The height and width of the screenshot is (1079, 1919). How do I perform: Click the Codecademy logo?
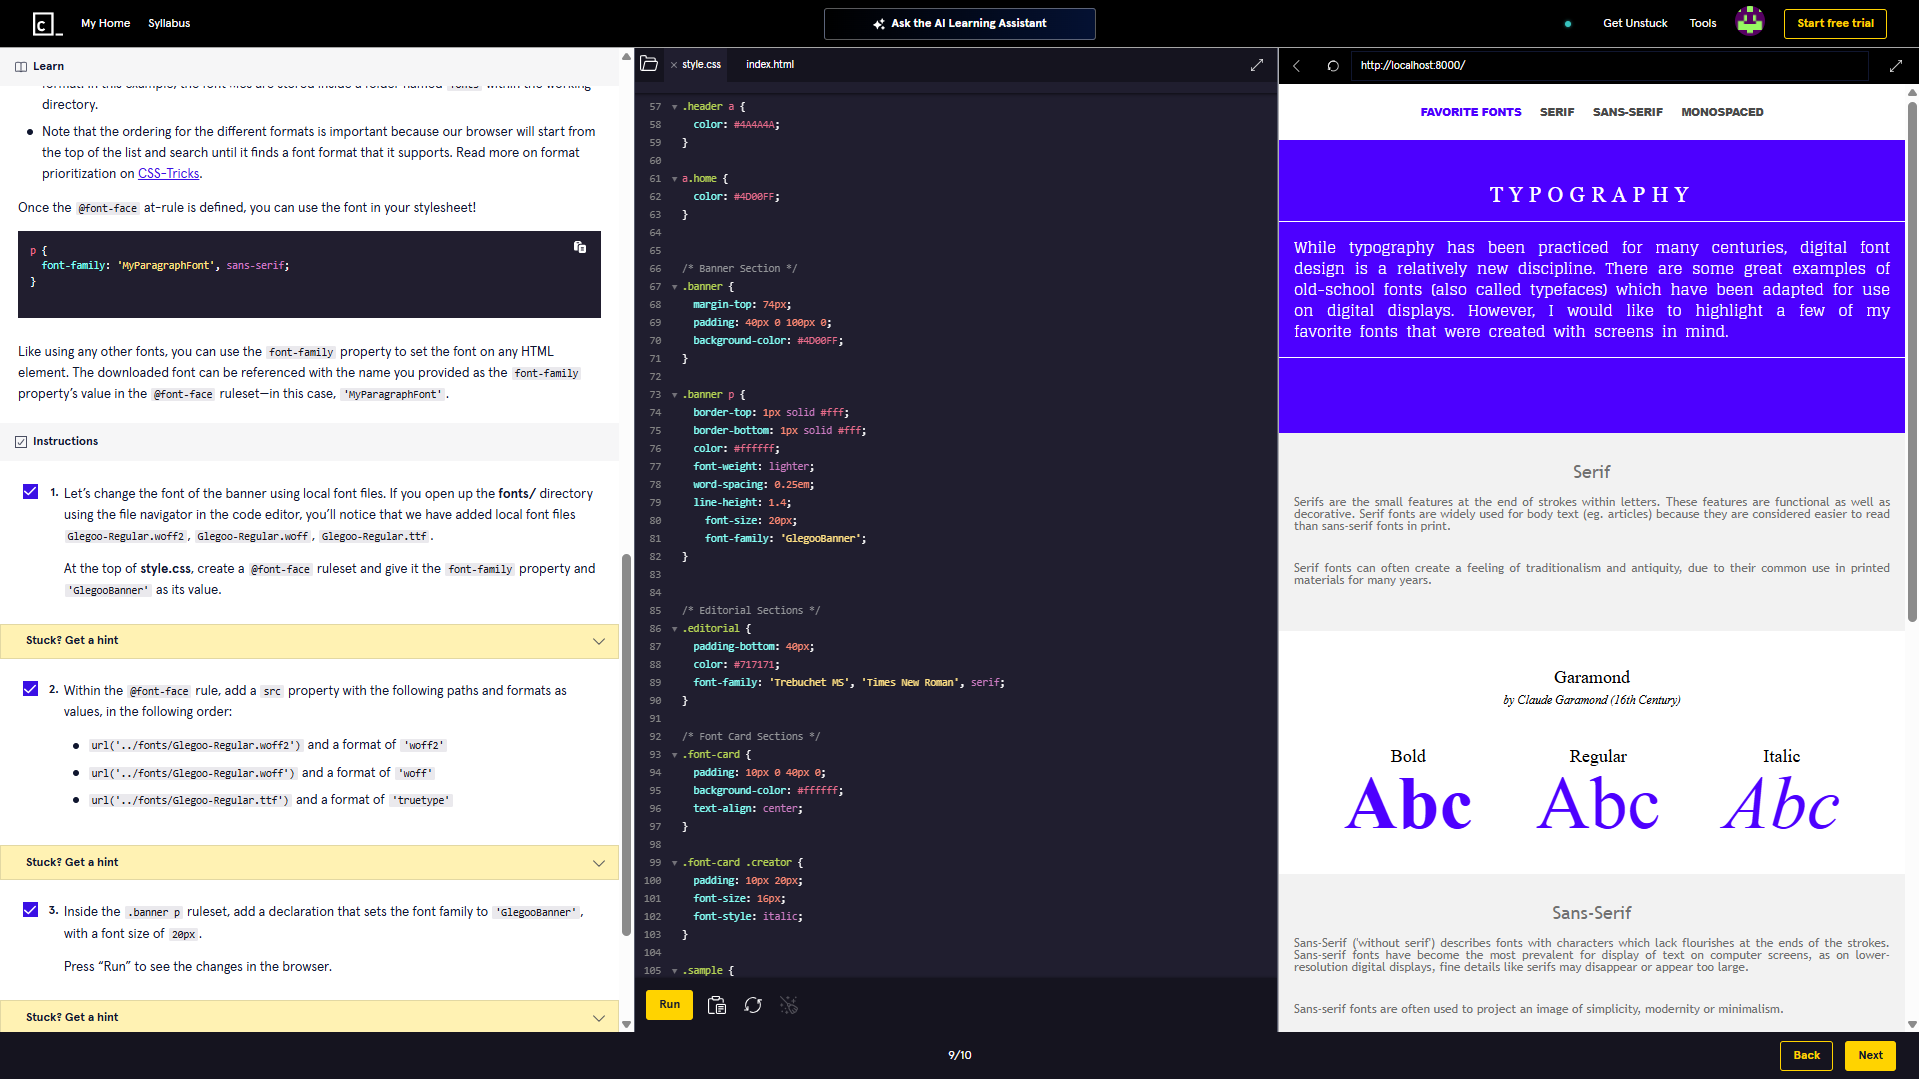pyautogui.click(x=46, y=23)
